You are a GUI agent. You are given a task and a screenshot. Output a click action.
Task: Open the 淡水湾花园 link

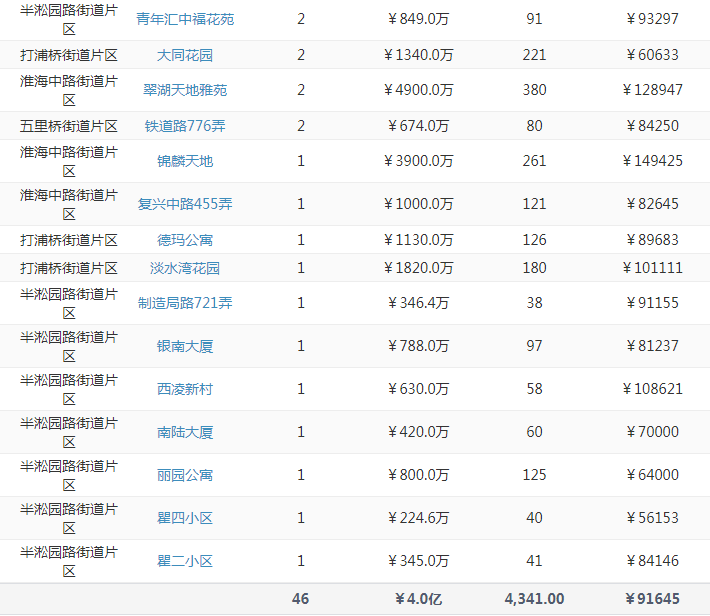(185, 268)
